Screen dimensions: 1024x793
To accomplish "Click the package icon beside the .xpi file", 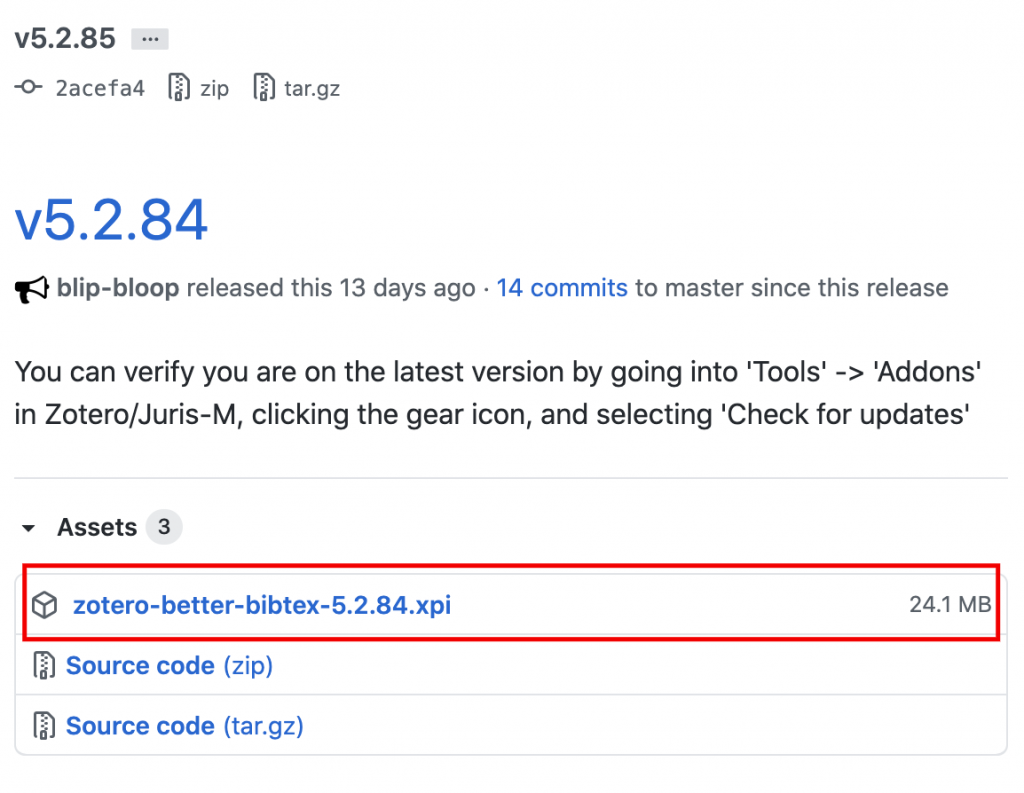I will point(44,605).
